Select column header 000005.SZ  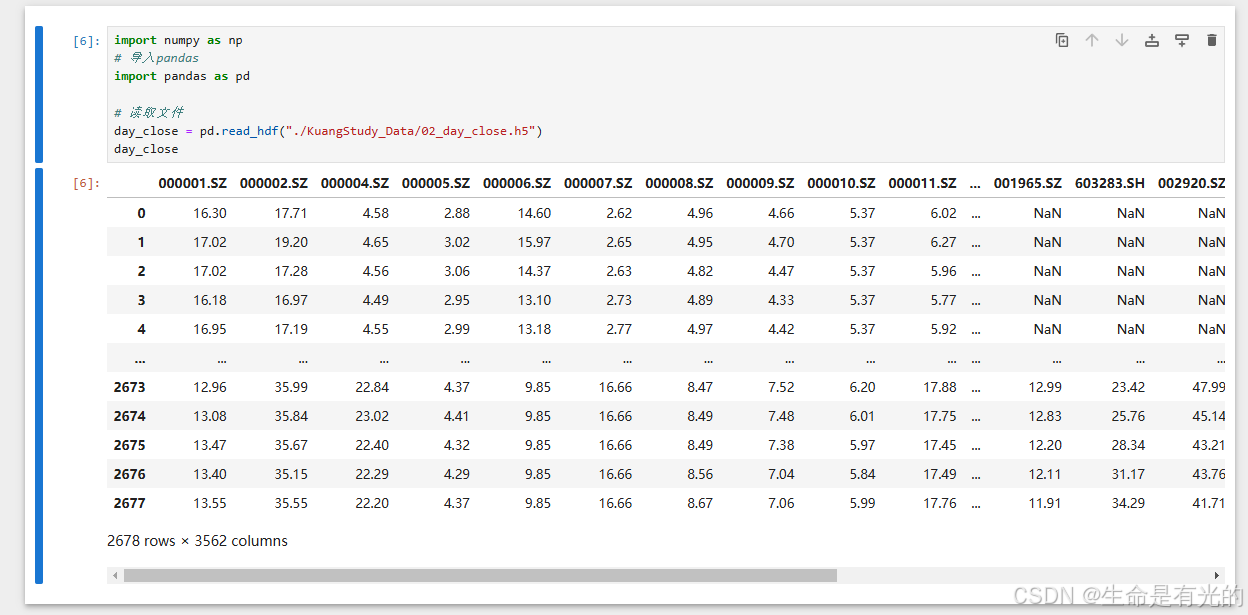[x=435, y=183]
